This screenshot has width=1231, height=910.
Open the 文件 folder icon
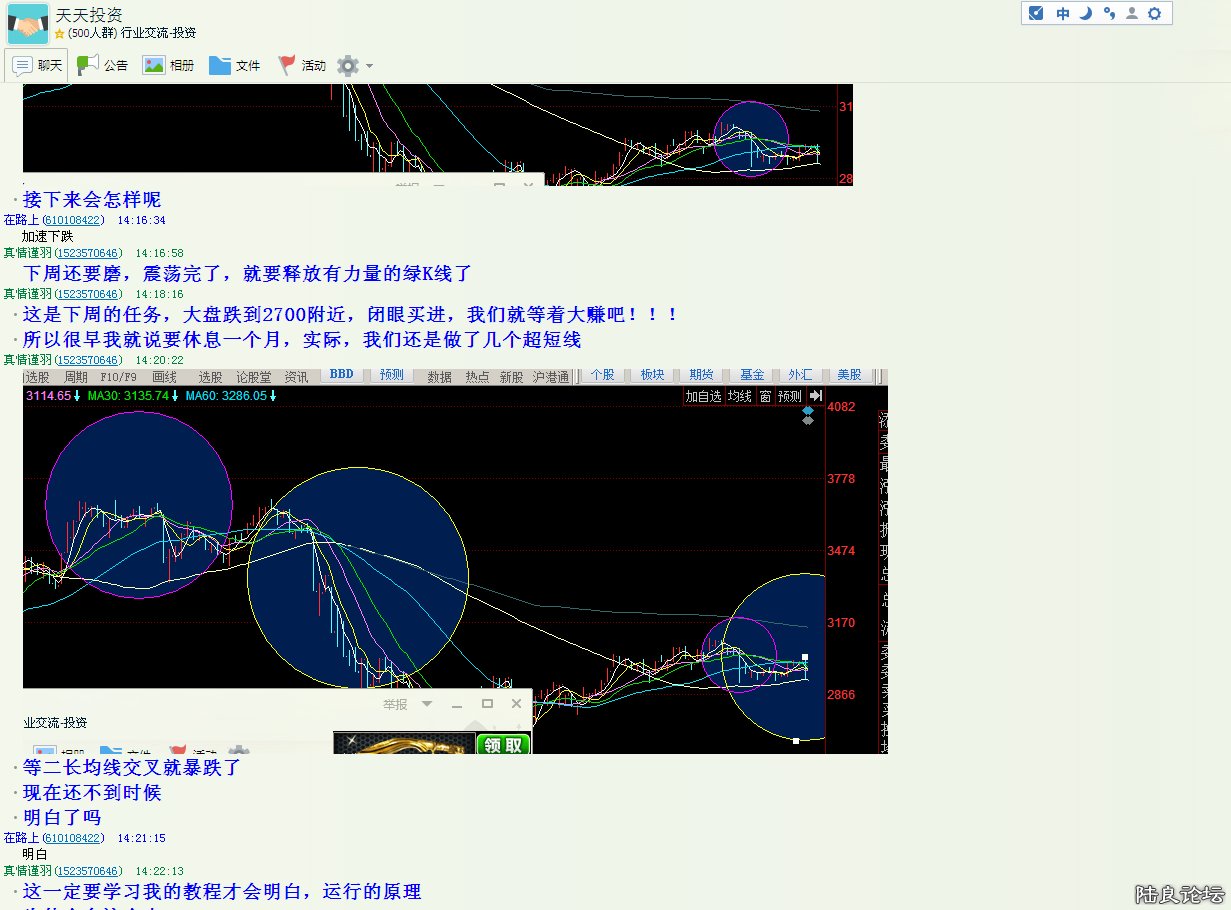pos(220,65)
